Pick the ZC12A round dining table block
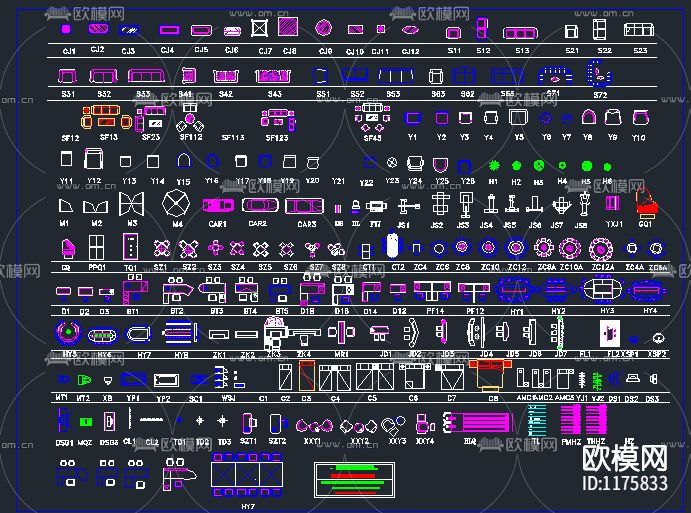This screenshot has width=691, height=513. (x=601, y=249)
